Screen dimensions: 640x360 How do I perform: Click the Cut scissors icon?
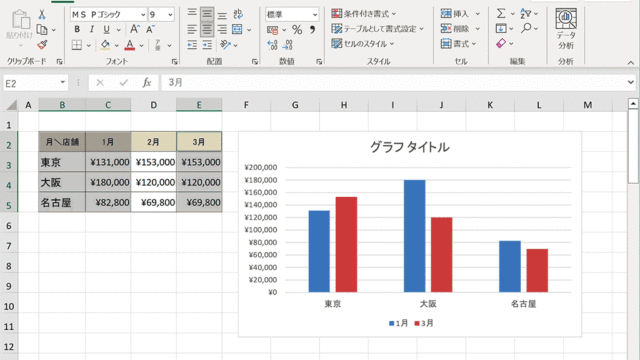click(42, 14)
